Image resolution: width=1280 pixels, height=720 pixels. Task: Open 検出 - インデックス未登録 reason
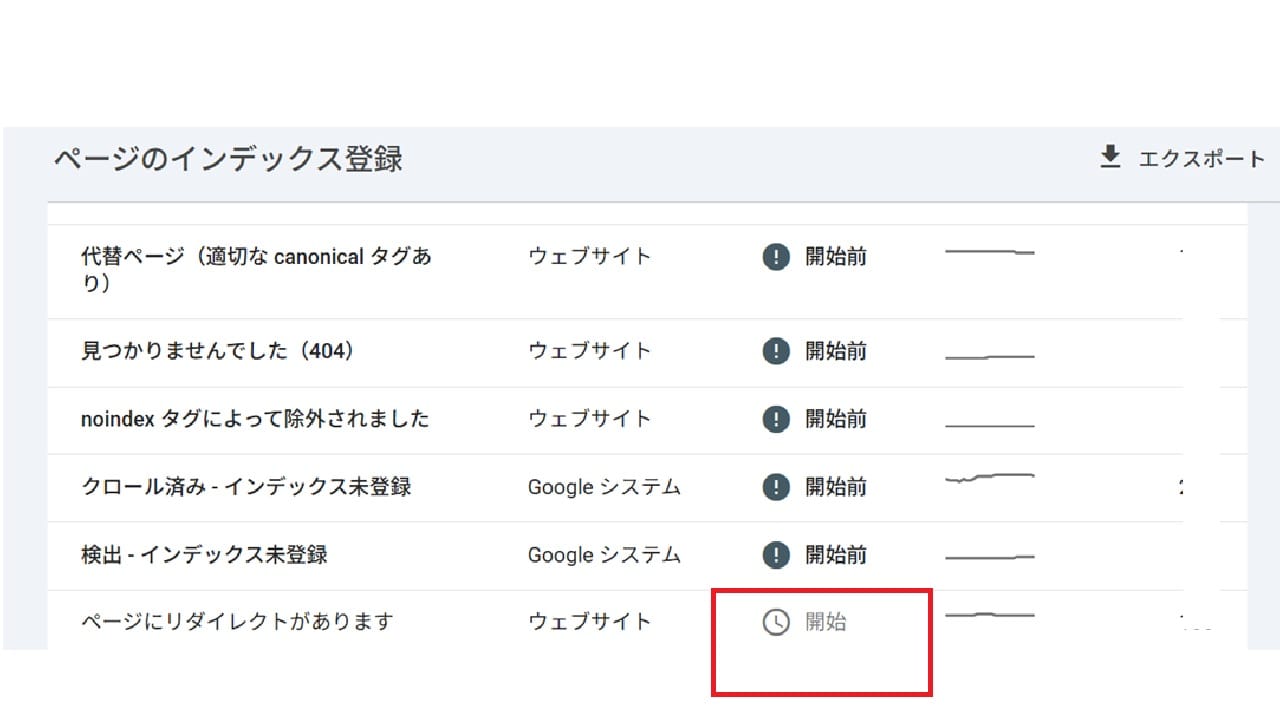pos(204,555)
